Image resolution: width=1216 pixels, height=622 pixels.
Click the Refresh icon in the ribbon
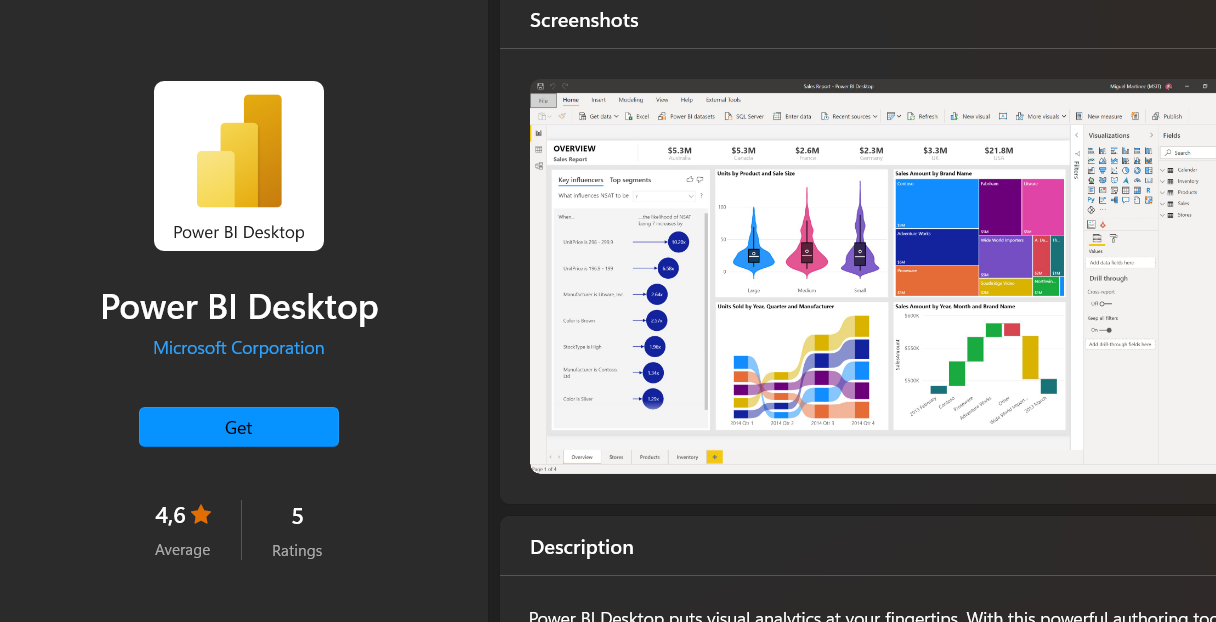coord(912,116)
